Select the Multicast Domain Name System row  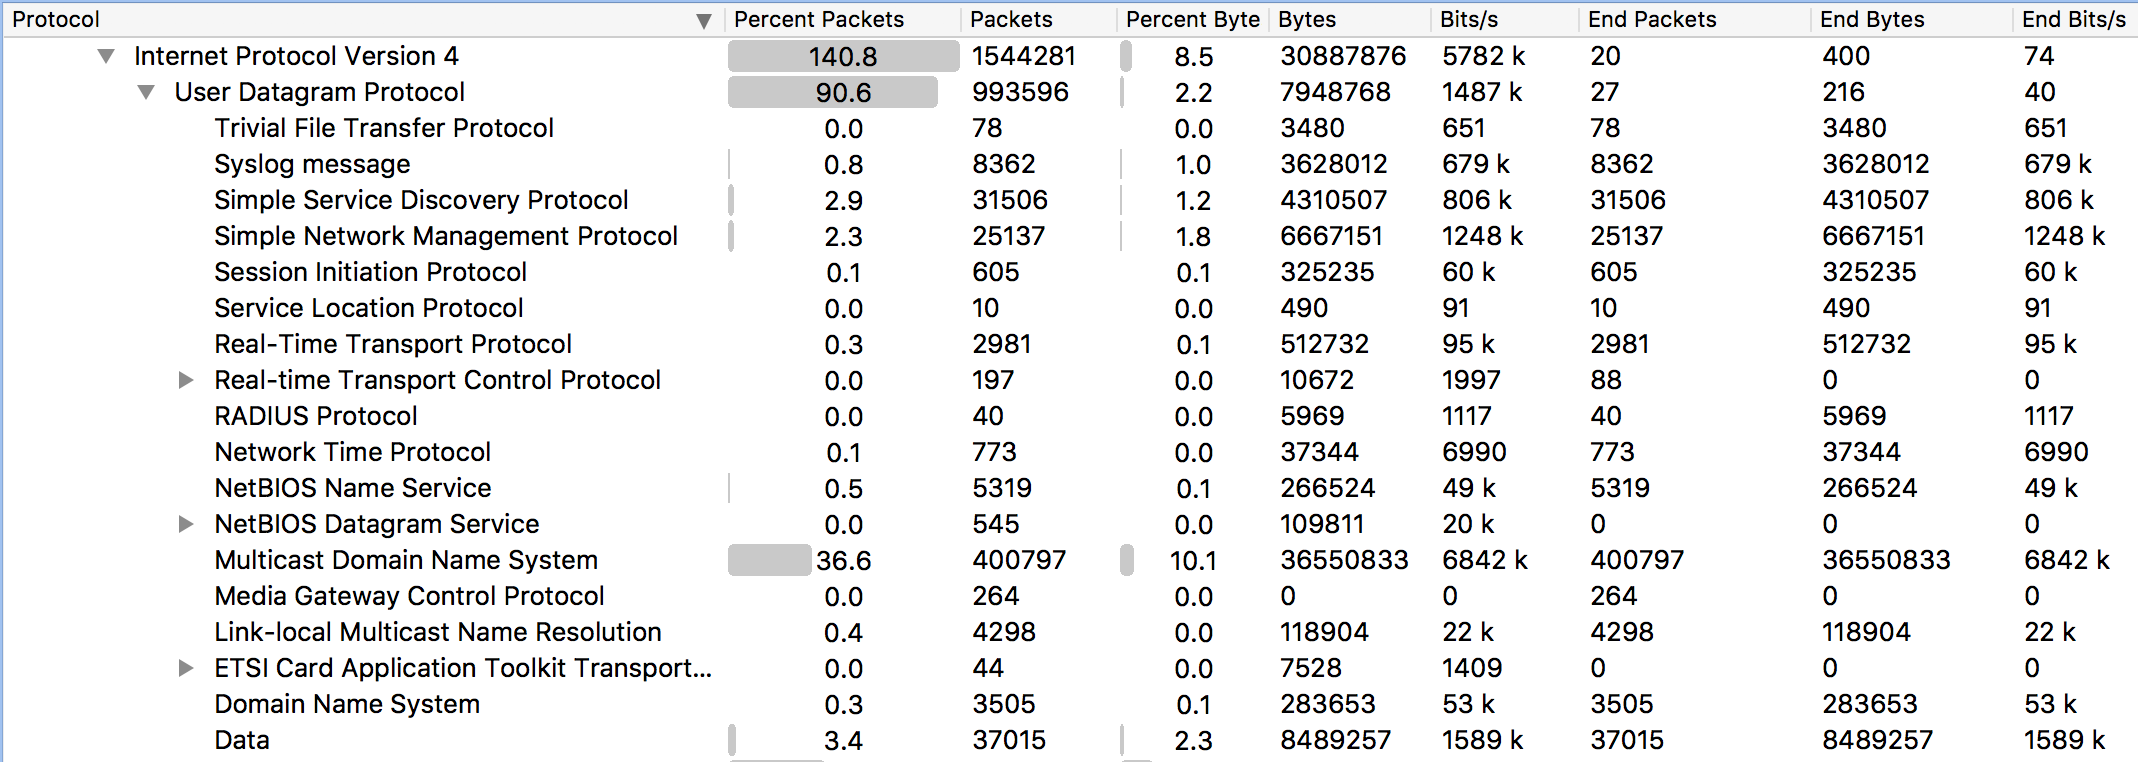coord(406,560)
